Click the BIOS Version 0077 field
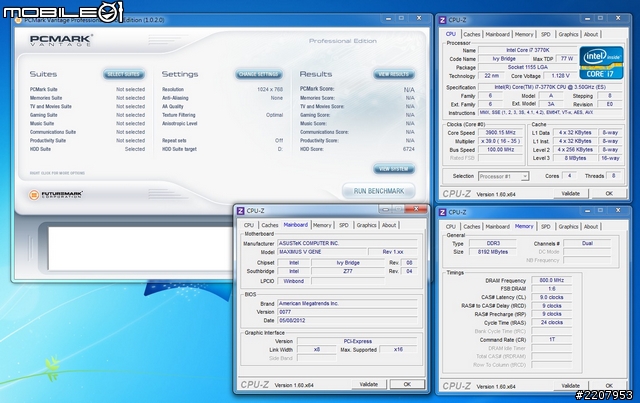Viewport: 640px width, 403px height. point(347,312)
